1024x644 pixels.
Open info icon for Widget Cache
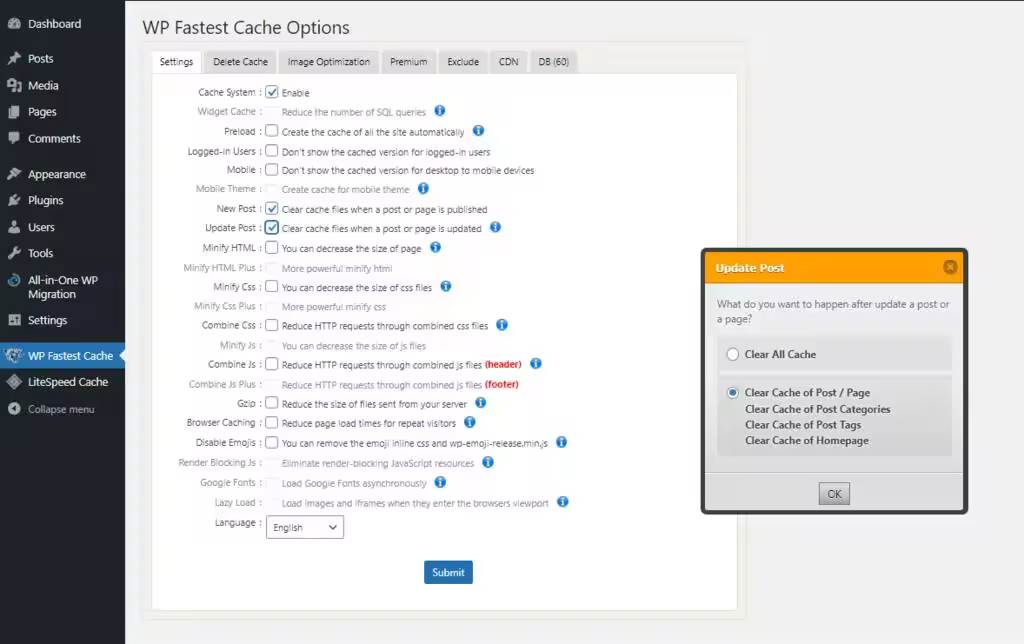point(440,110)
